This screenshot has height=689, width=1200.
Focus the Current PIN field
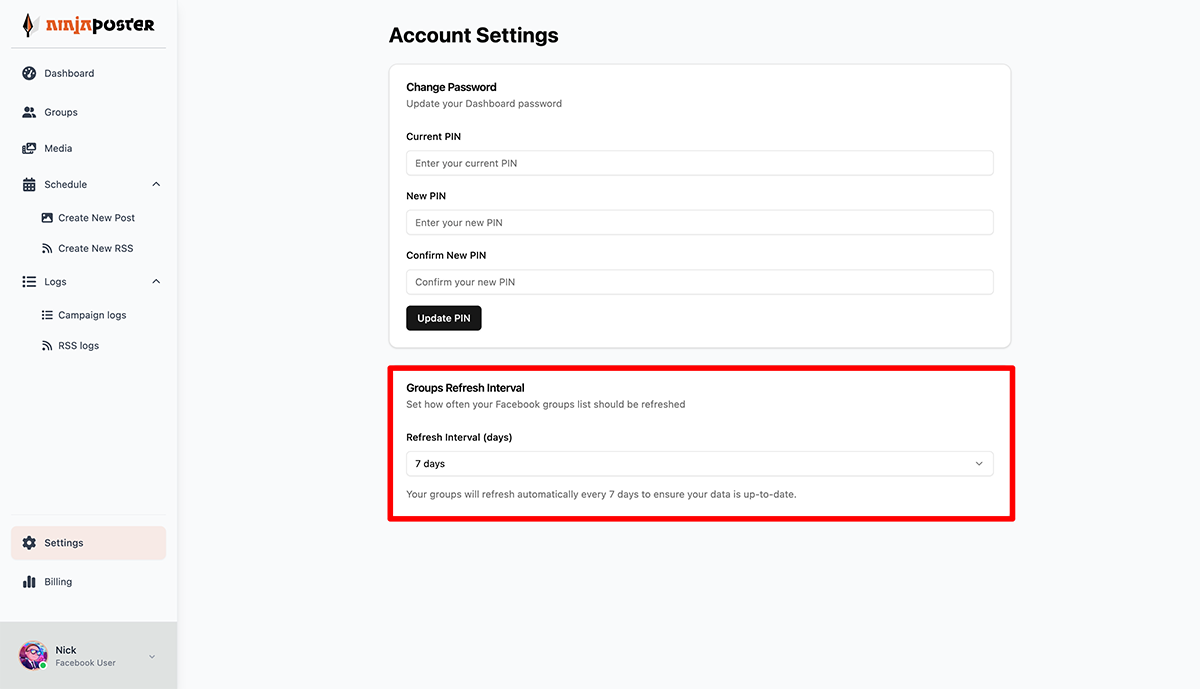point(700,163)
